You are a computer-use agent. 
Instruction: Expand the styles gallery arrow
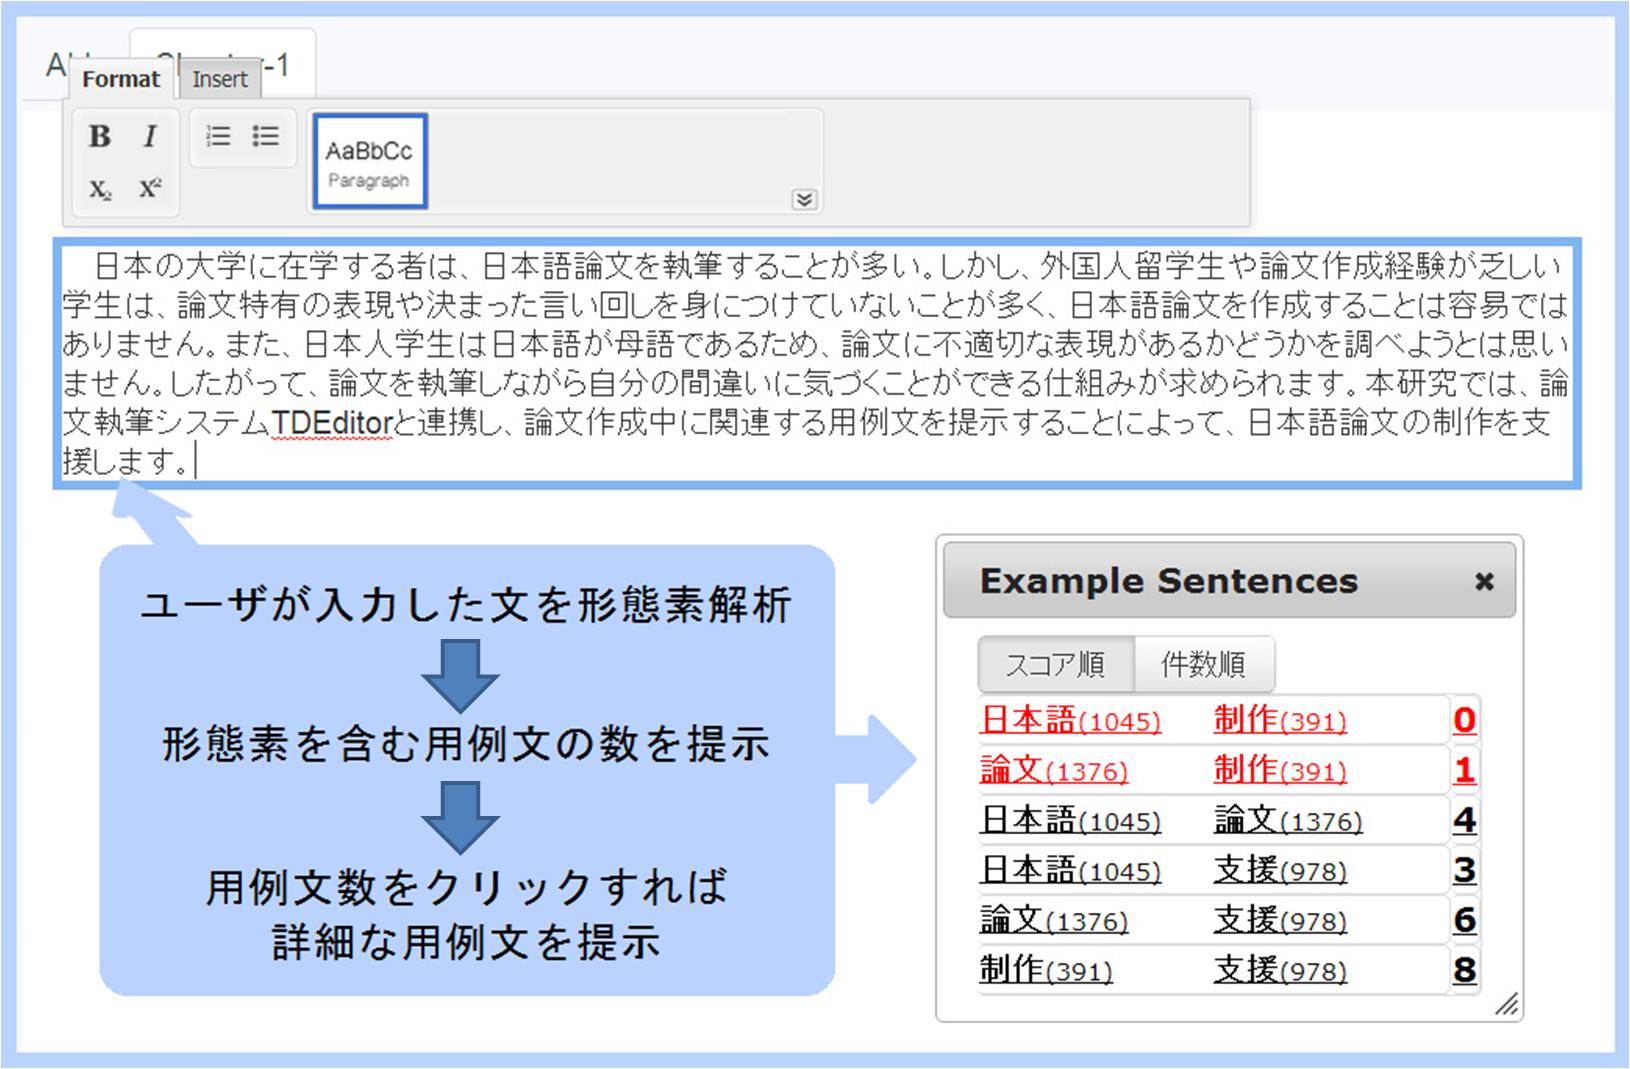(804, 199)
